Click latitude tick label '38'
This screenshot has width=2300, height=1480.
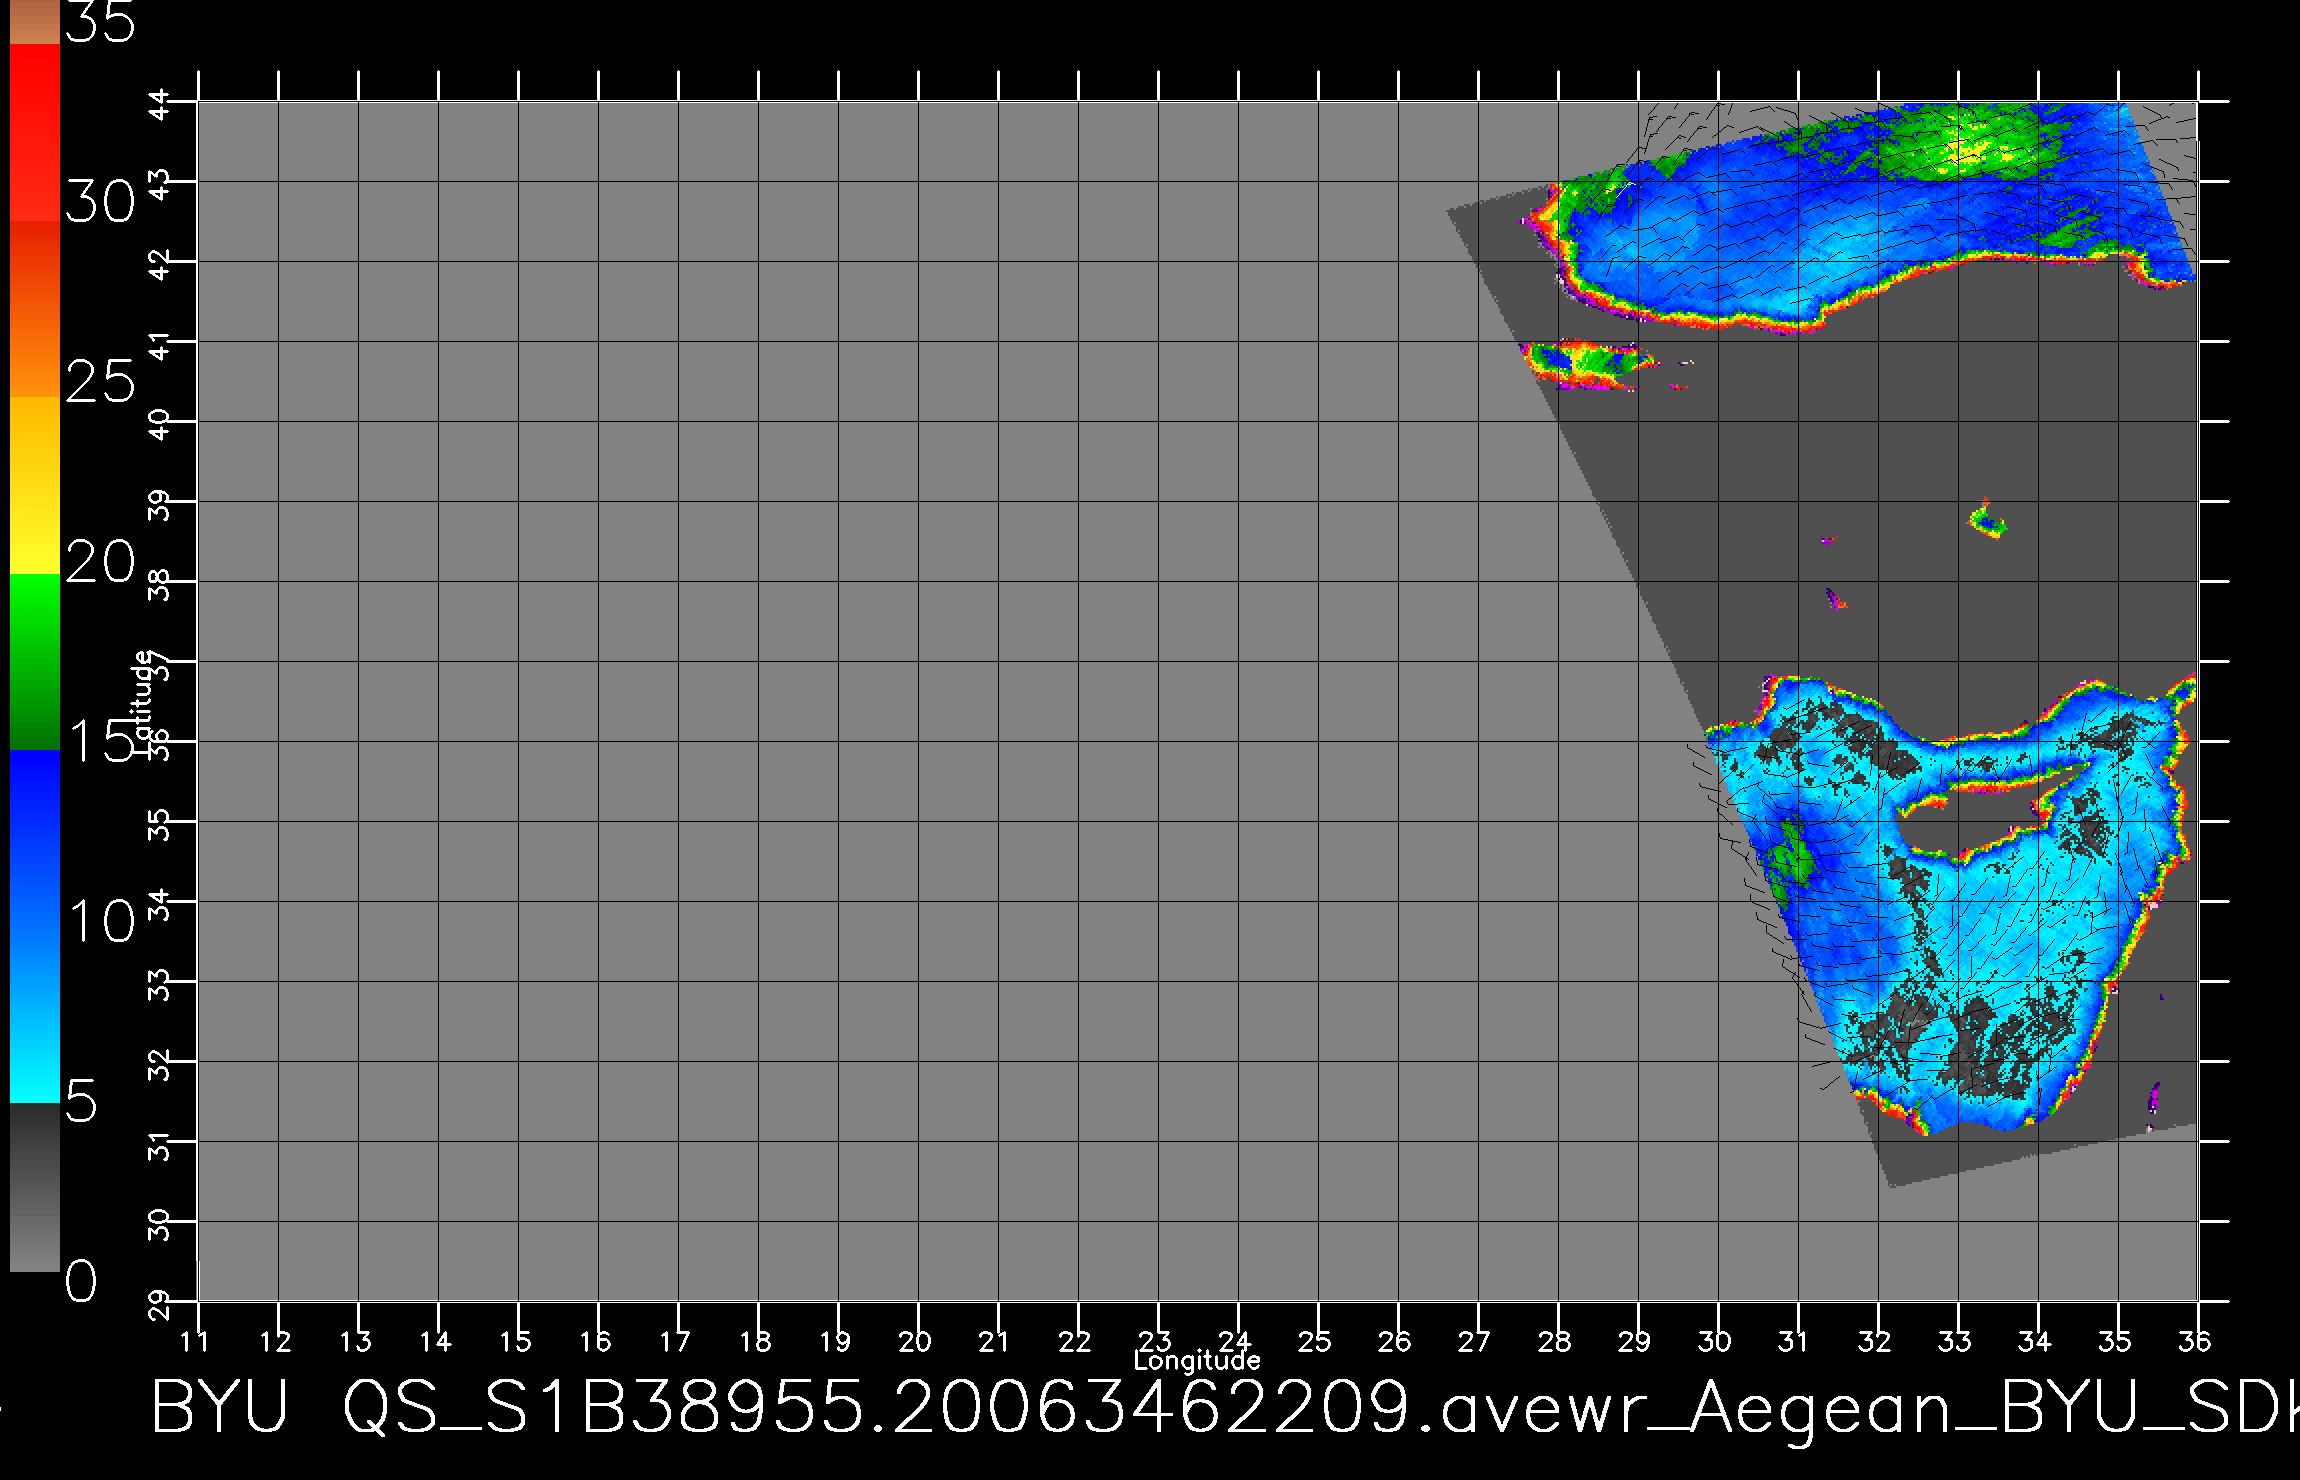[161, 583]
